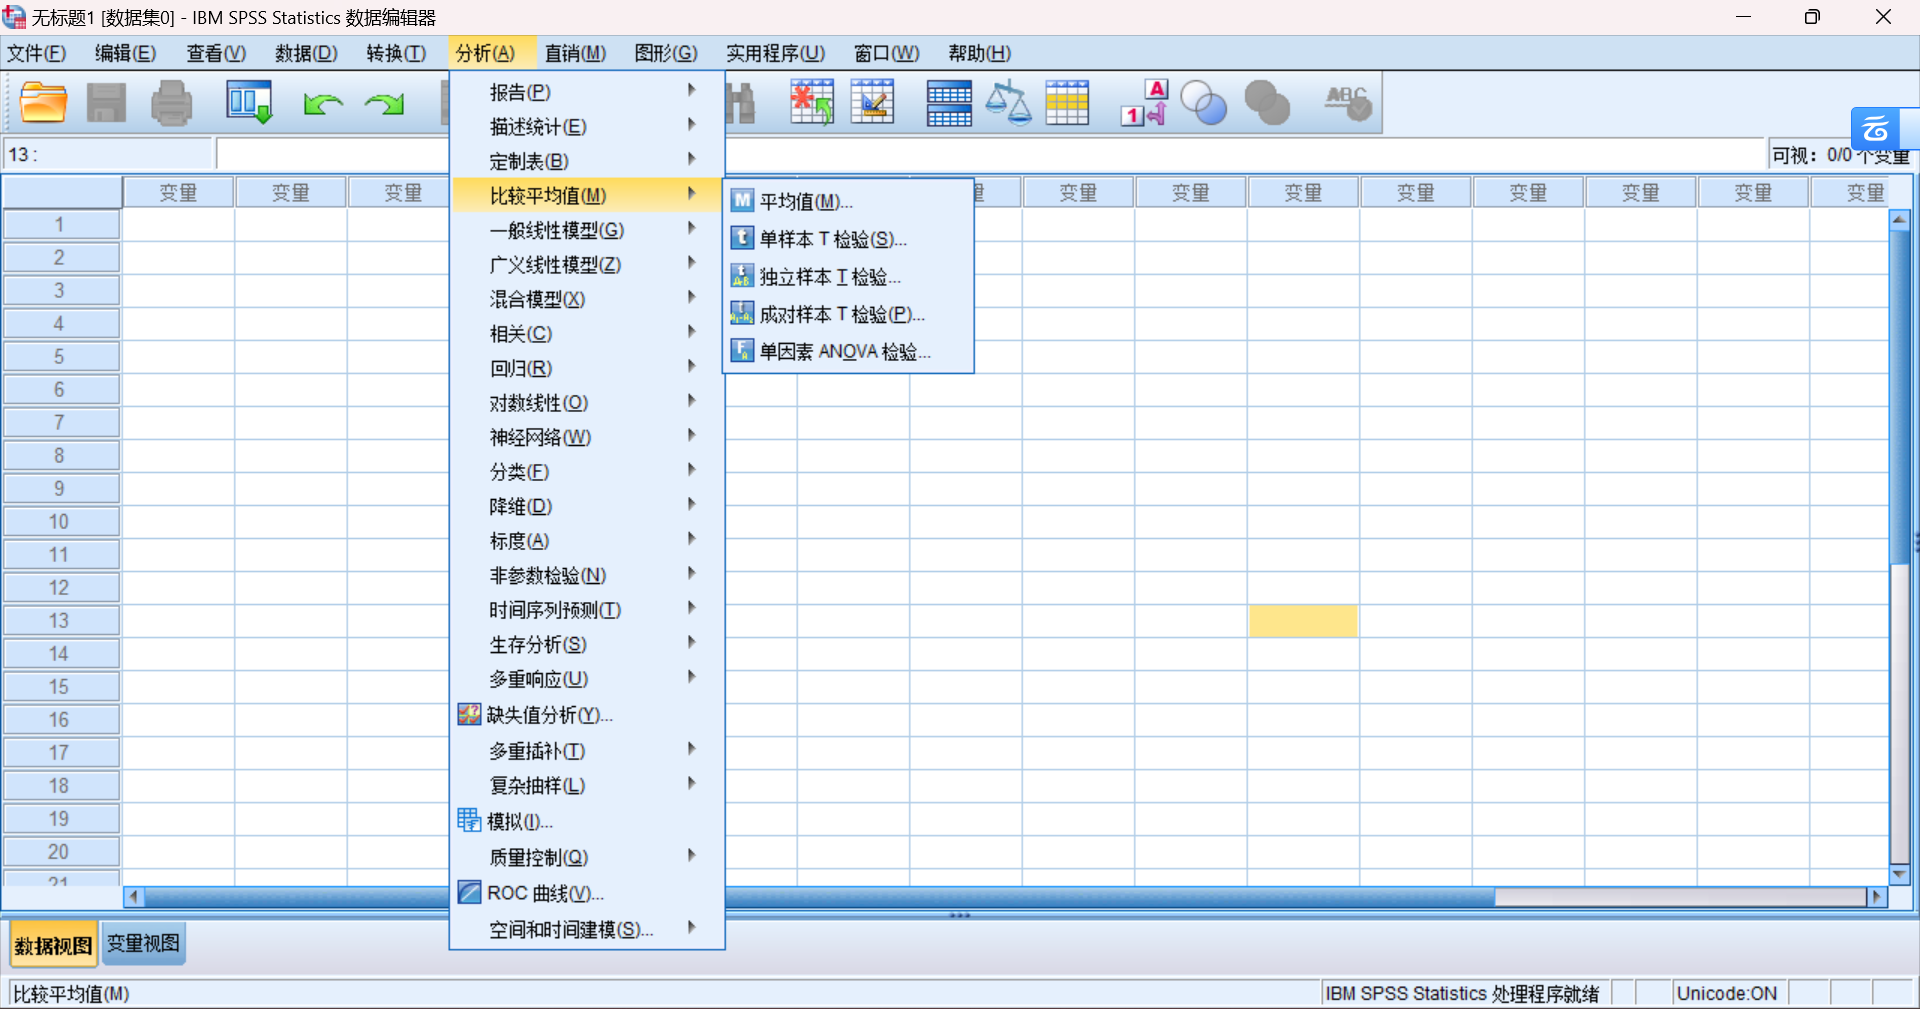Screen dimensions: 1920x1009
Task: Click the vertical scrollbar up arrow
Action: (1900, 219)
